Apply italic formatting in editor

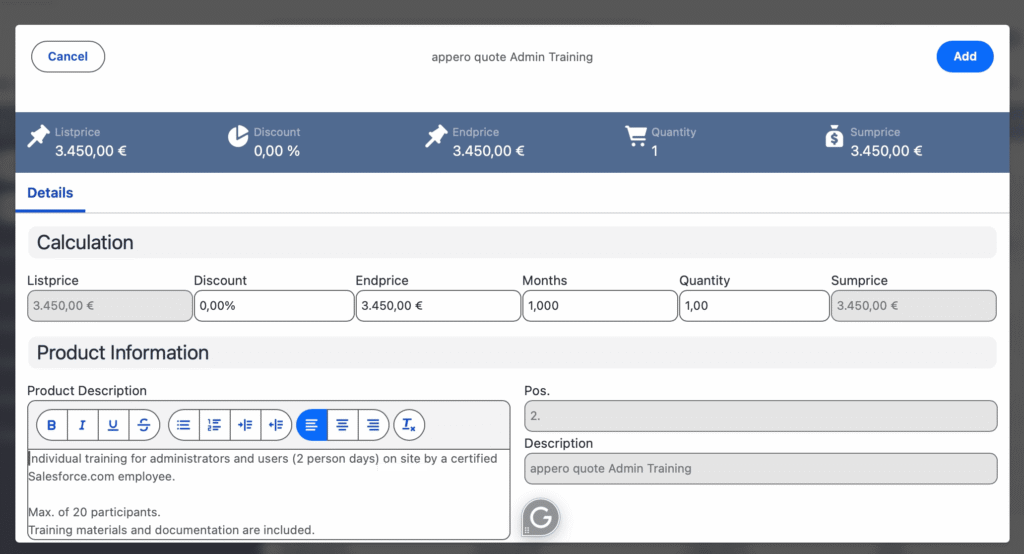click(x=82, y=425)
